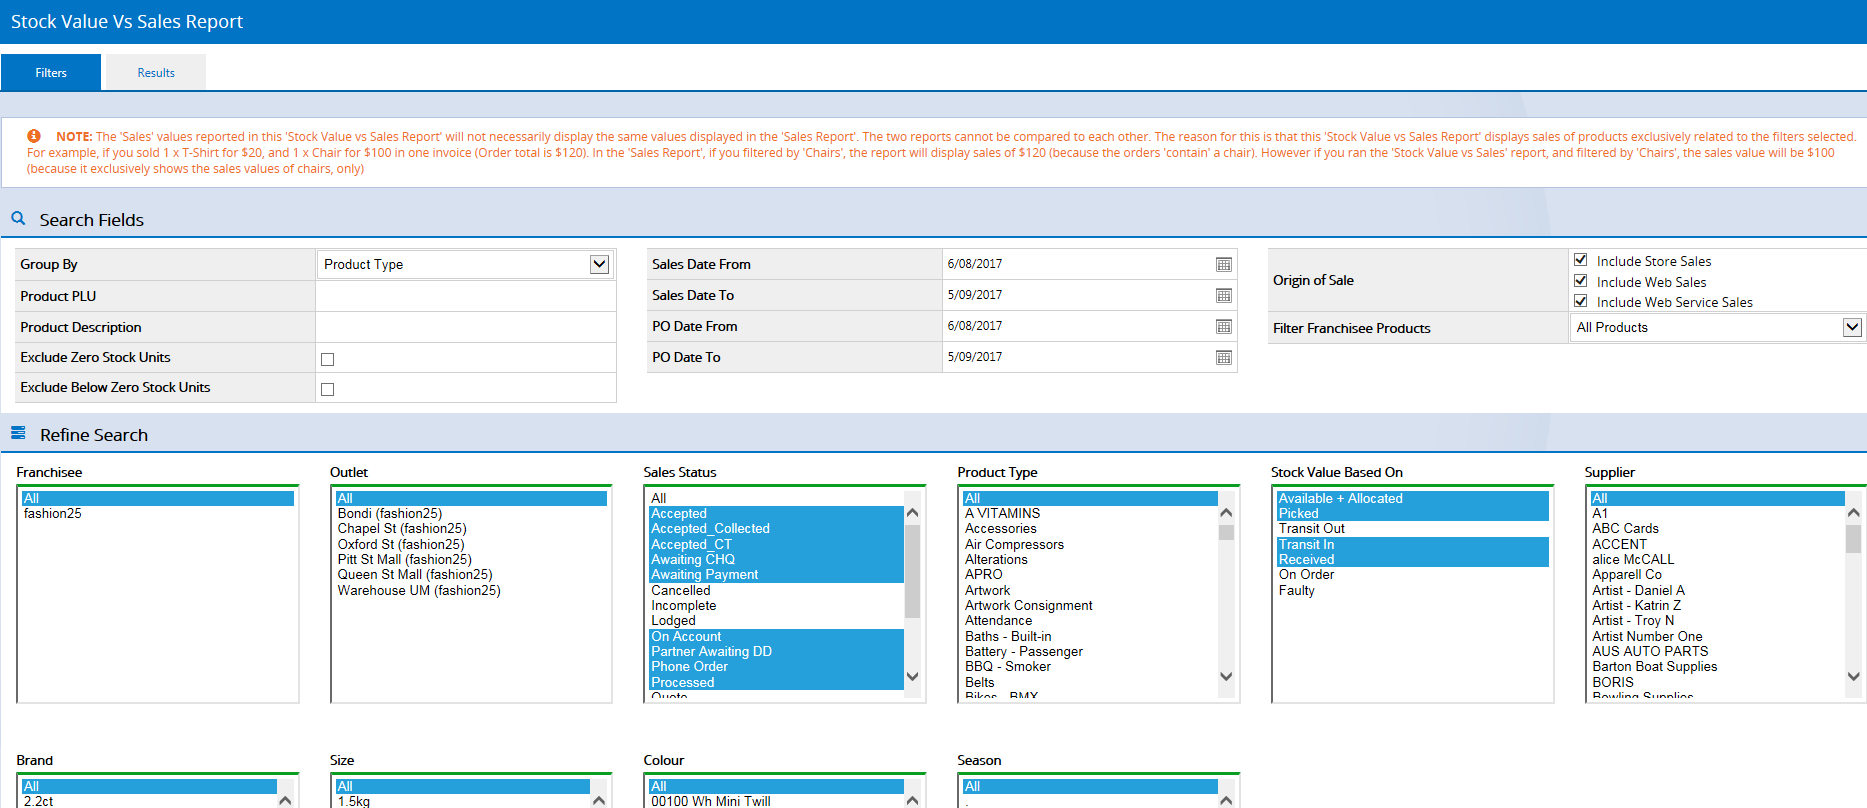Click the Product Description input field
Viewport: 1867px width, 808px height.
466,327
